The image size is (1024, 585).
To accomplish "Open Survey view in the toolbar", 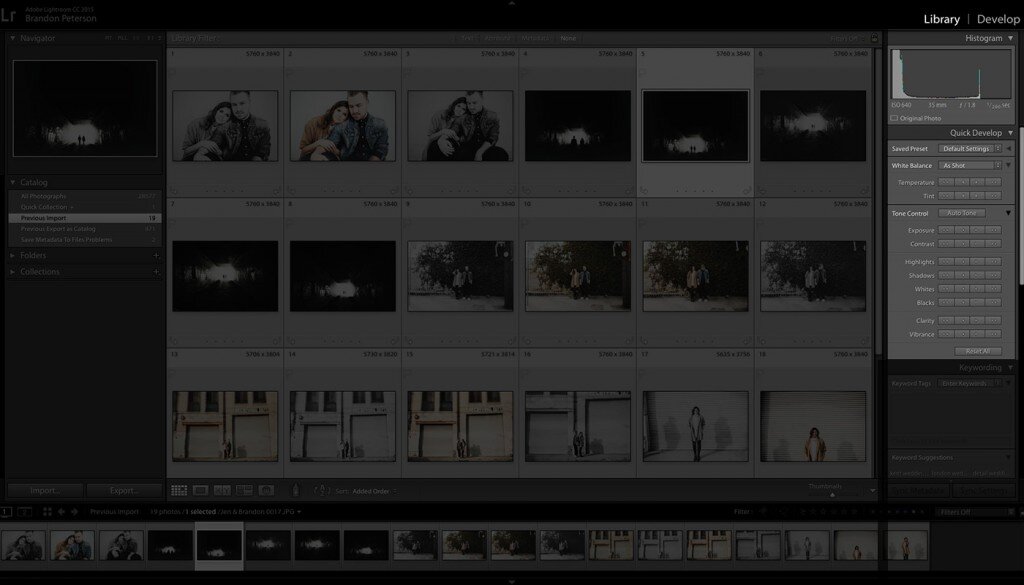I will [244, 490].
